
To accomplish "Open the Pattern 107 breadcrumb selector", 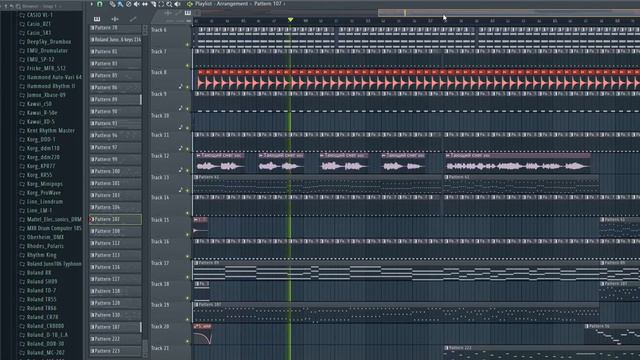I will [x=268, y=4].
